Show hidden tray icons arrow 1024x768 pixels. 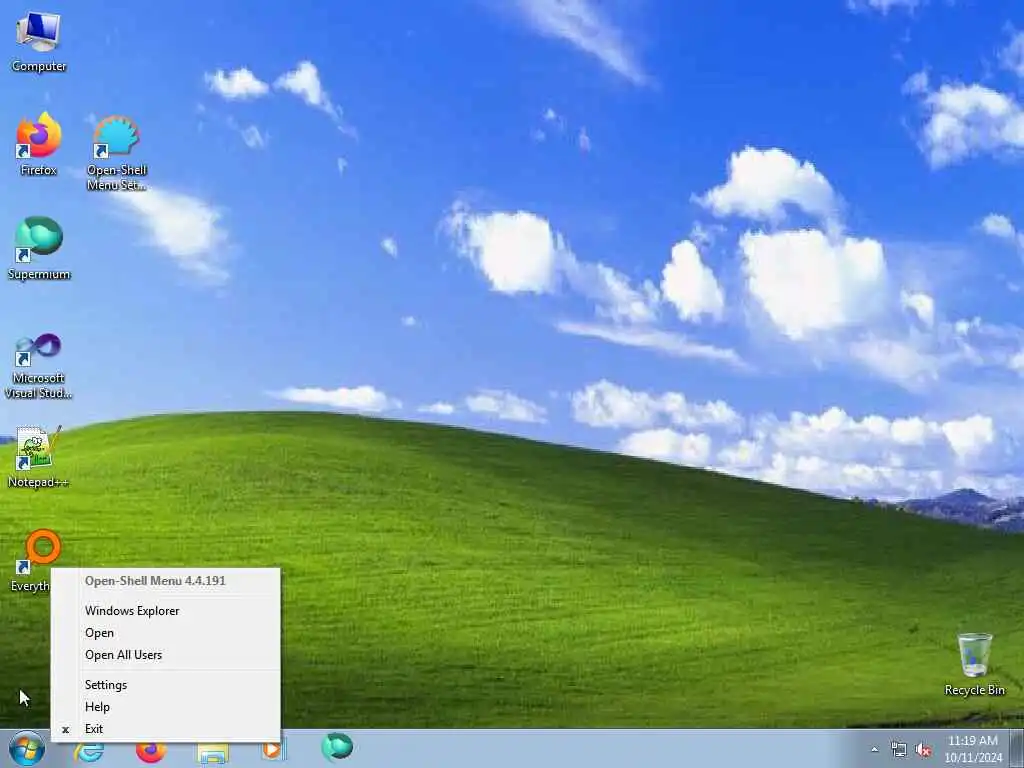(x=874, y=750)
